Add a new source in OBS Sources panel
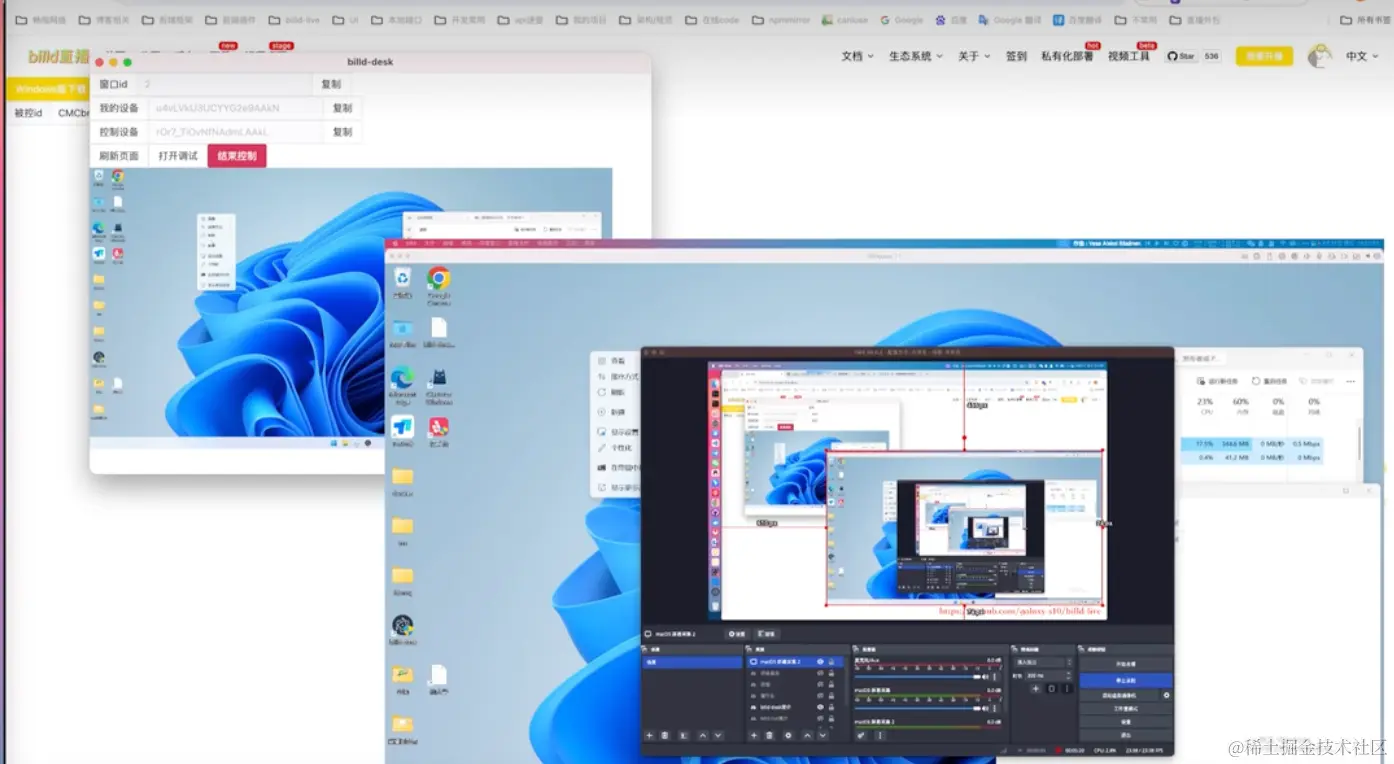 (753, 735)
